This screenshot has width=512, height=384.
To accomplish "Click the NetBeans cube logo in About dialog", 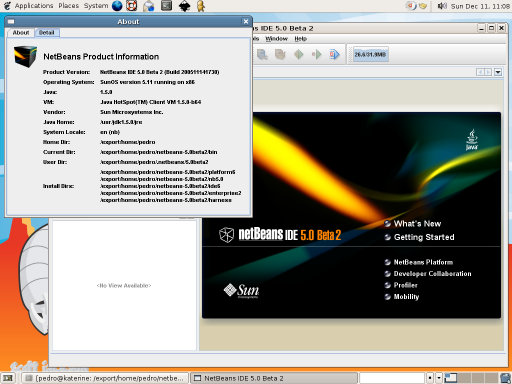I will tap(25, 56).
